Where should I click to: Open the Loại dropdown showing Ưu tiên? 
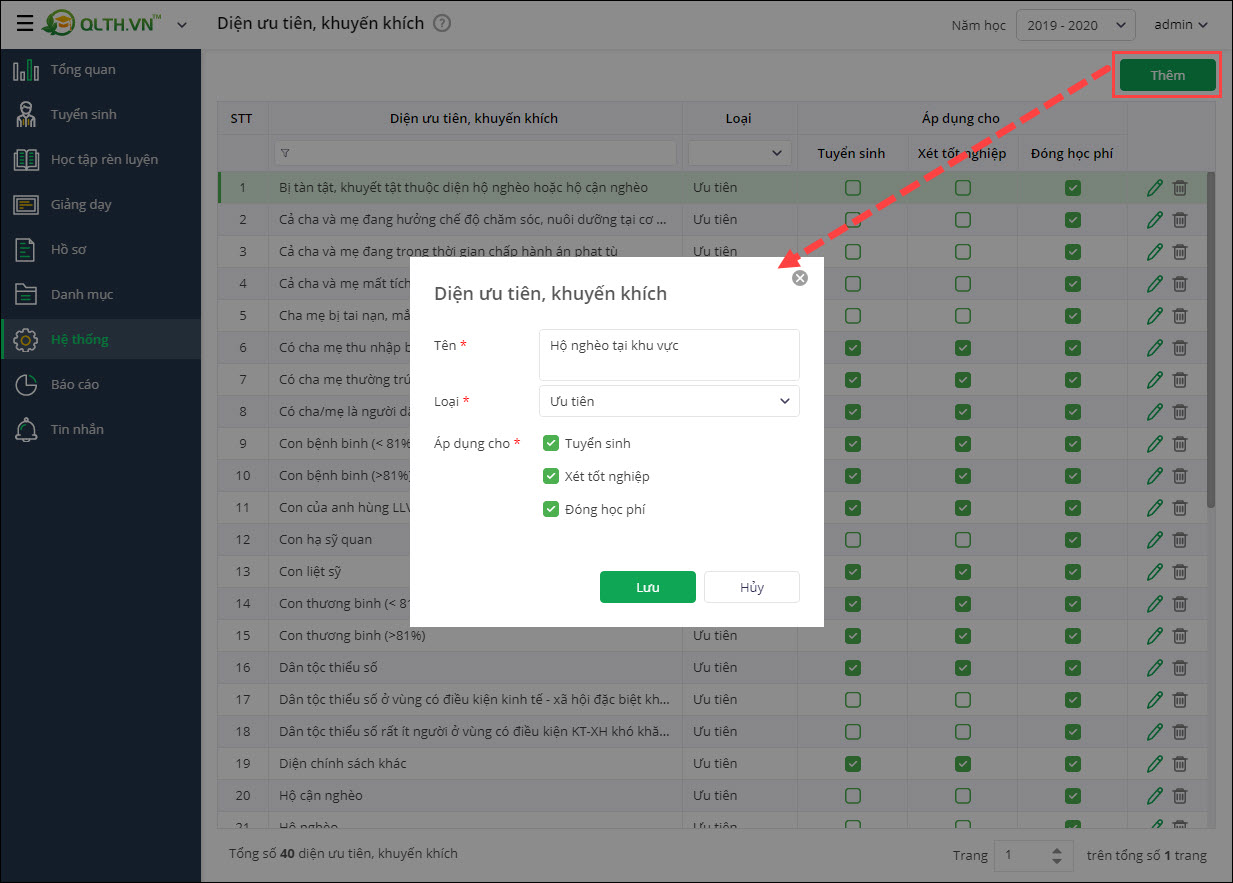[x=669, y=401]
